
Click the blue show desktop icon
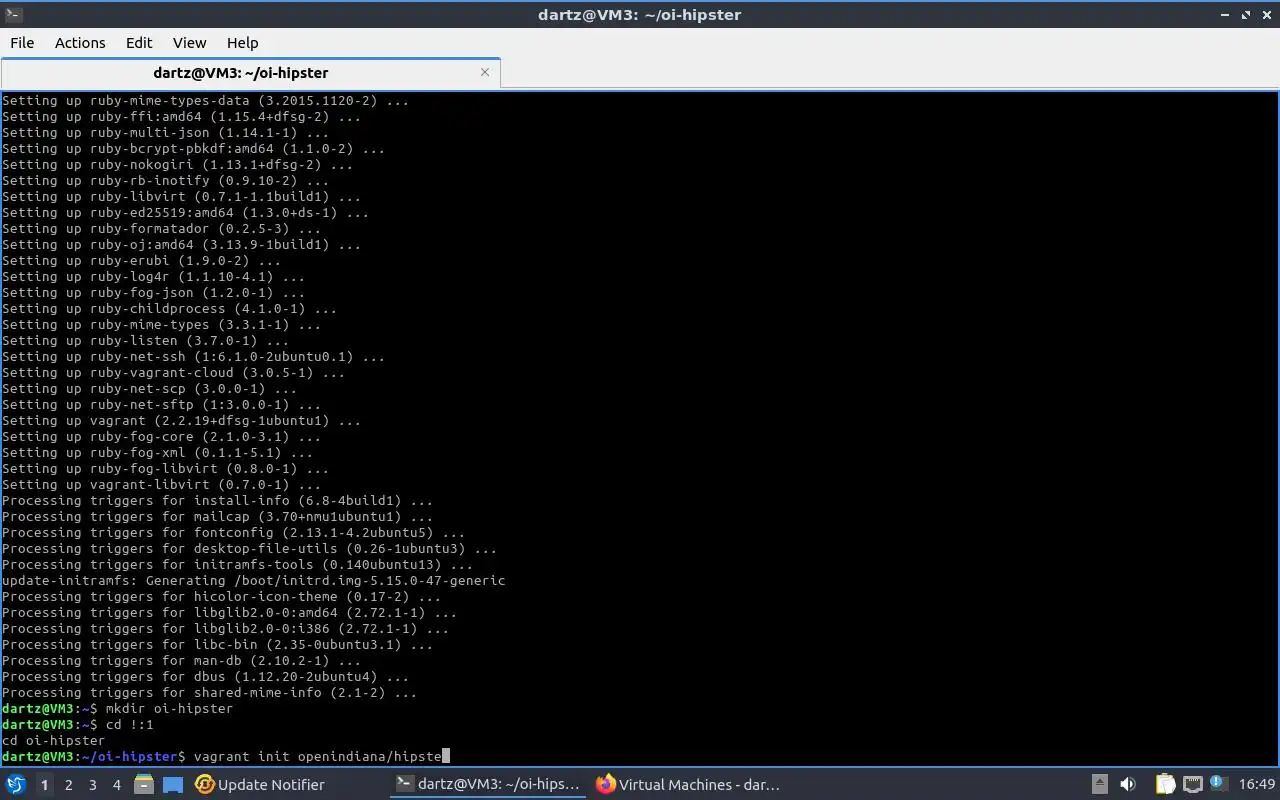click(x=173, y=785)
